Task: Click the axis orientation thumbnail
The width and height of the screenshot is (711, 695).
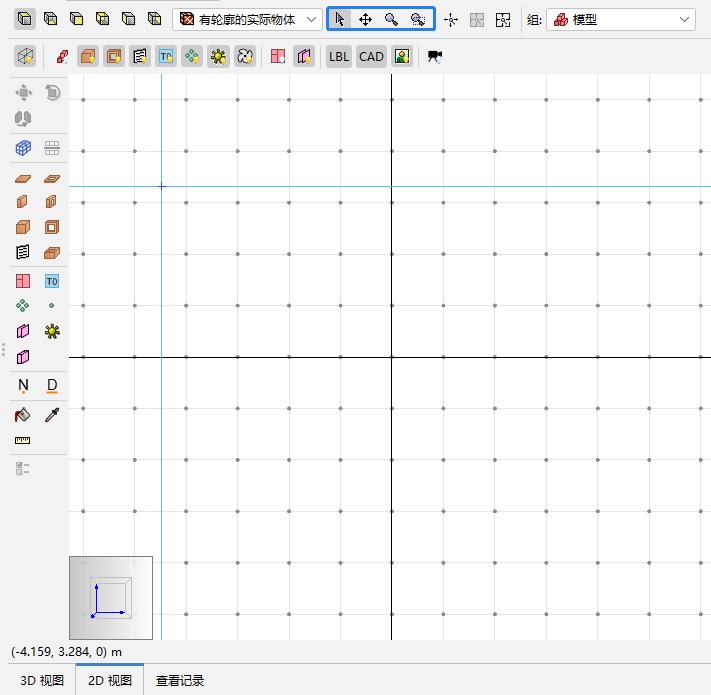Action: pos(110,597)
